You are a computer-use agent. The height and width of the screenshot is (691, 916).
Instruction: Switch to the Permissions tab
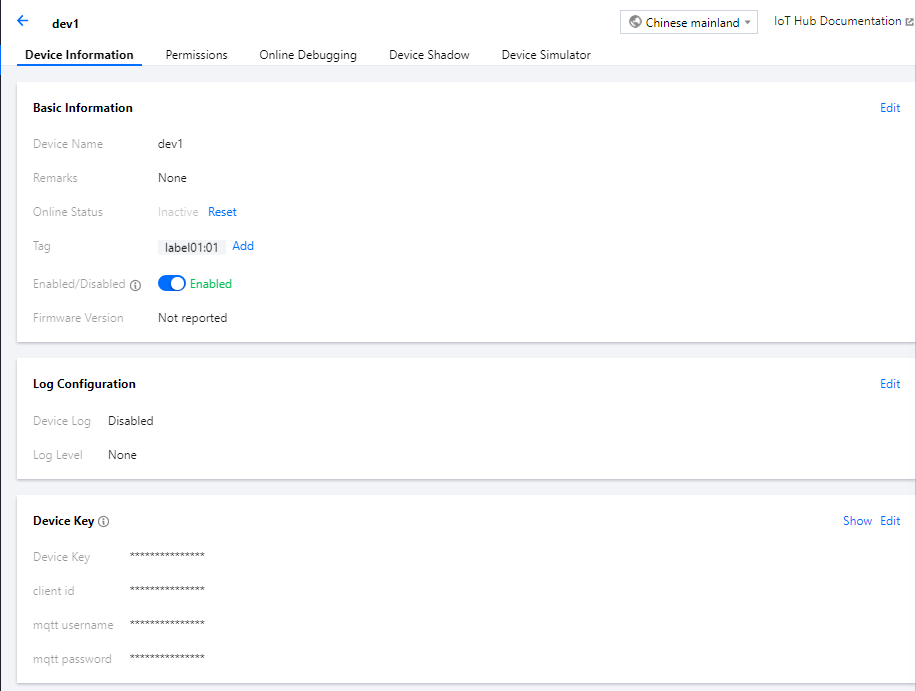(x=196, y=55)
